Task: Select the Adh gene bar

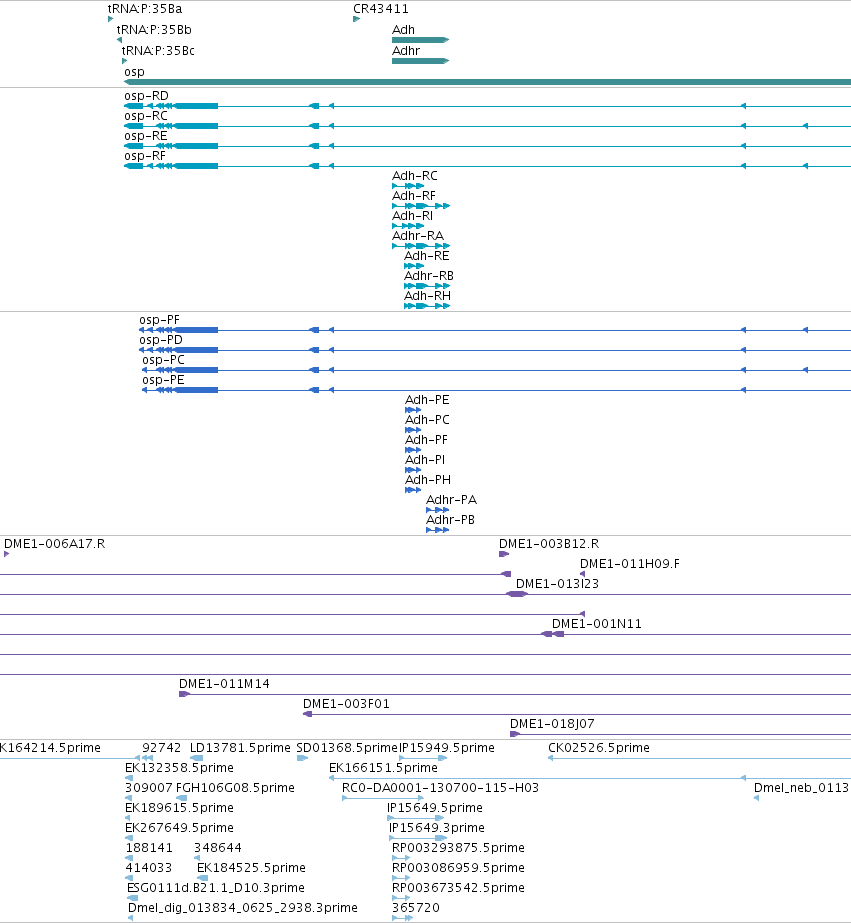Action: tap(420, 40)
